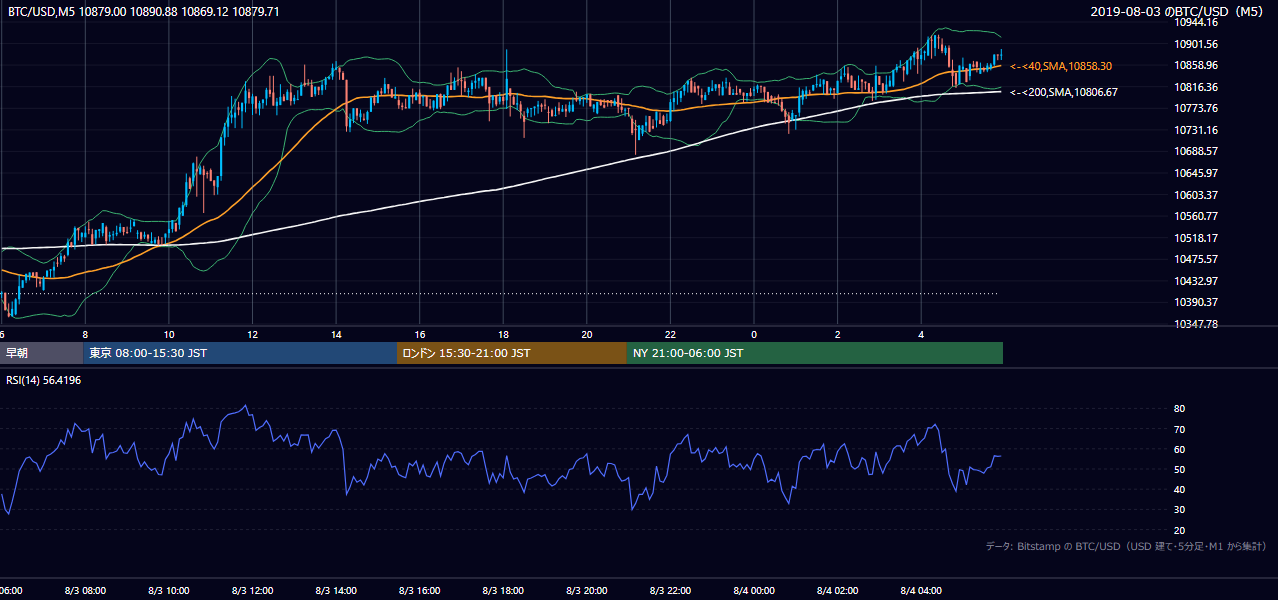Click price axis value 10347.78
The image size is (1278, 600).
(1196, 324)
